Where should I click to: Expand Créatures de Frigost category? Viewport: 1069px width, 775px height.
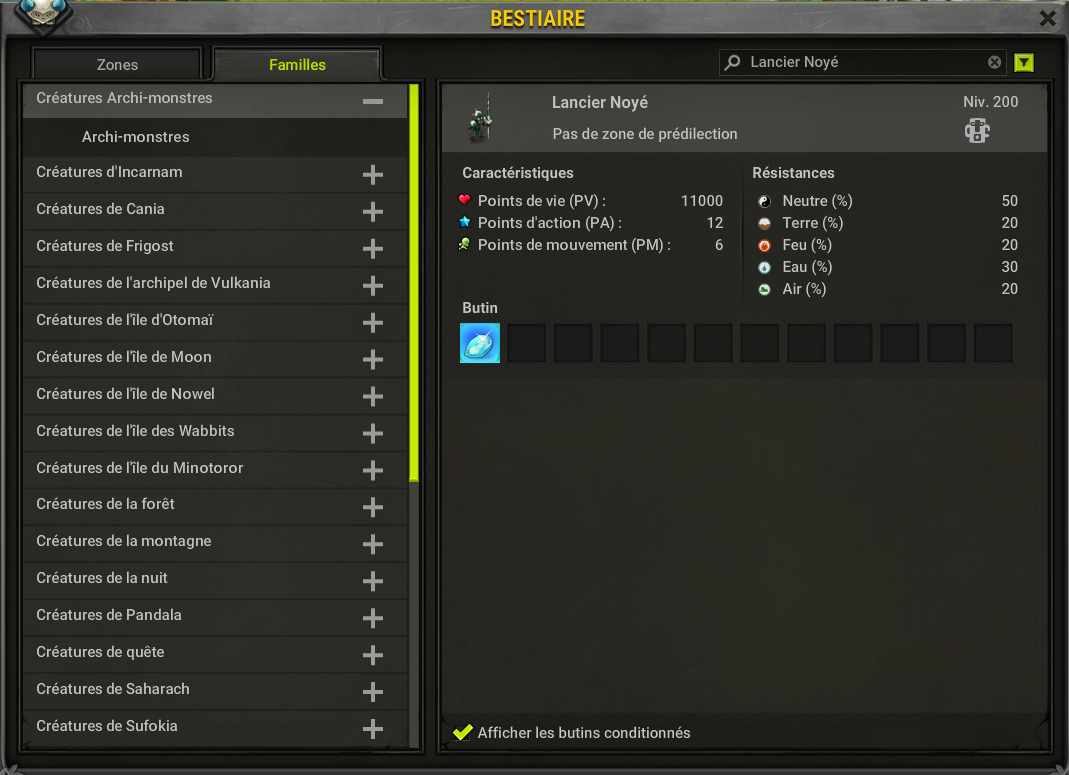pos(372,249)
